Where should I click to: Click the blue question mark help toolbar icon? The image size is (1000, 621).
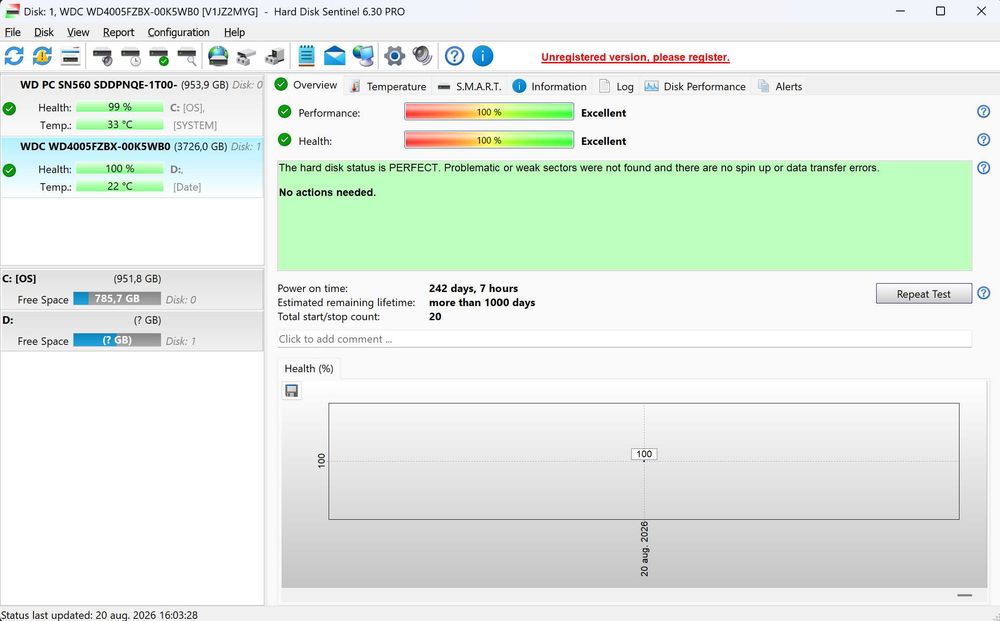tap(454, 56)
